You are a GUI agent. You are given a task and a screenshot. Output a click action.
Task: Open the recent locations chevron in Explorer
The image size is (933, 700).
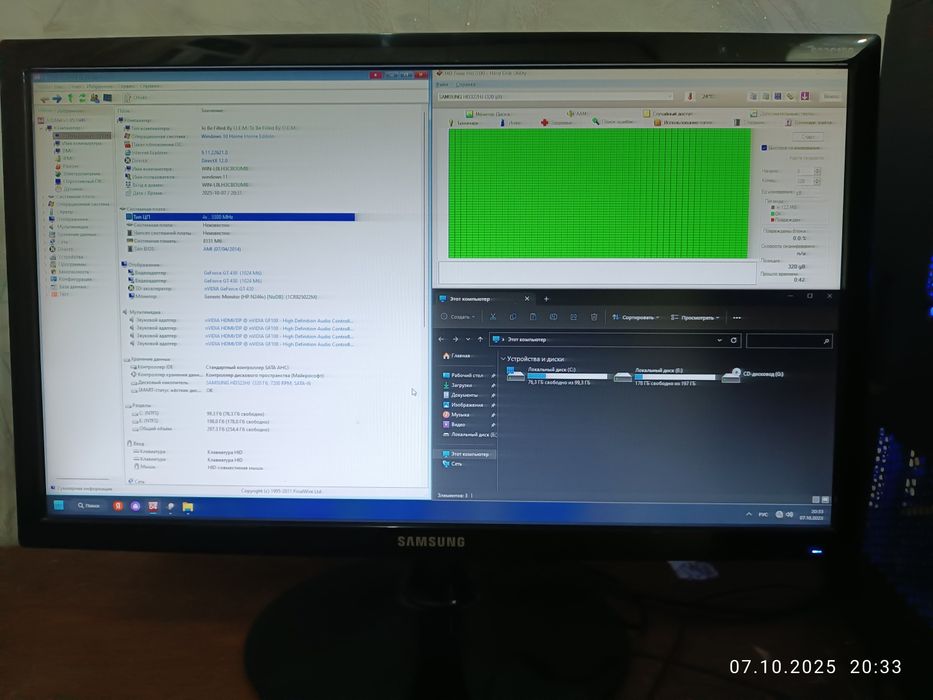pos(468,339)
